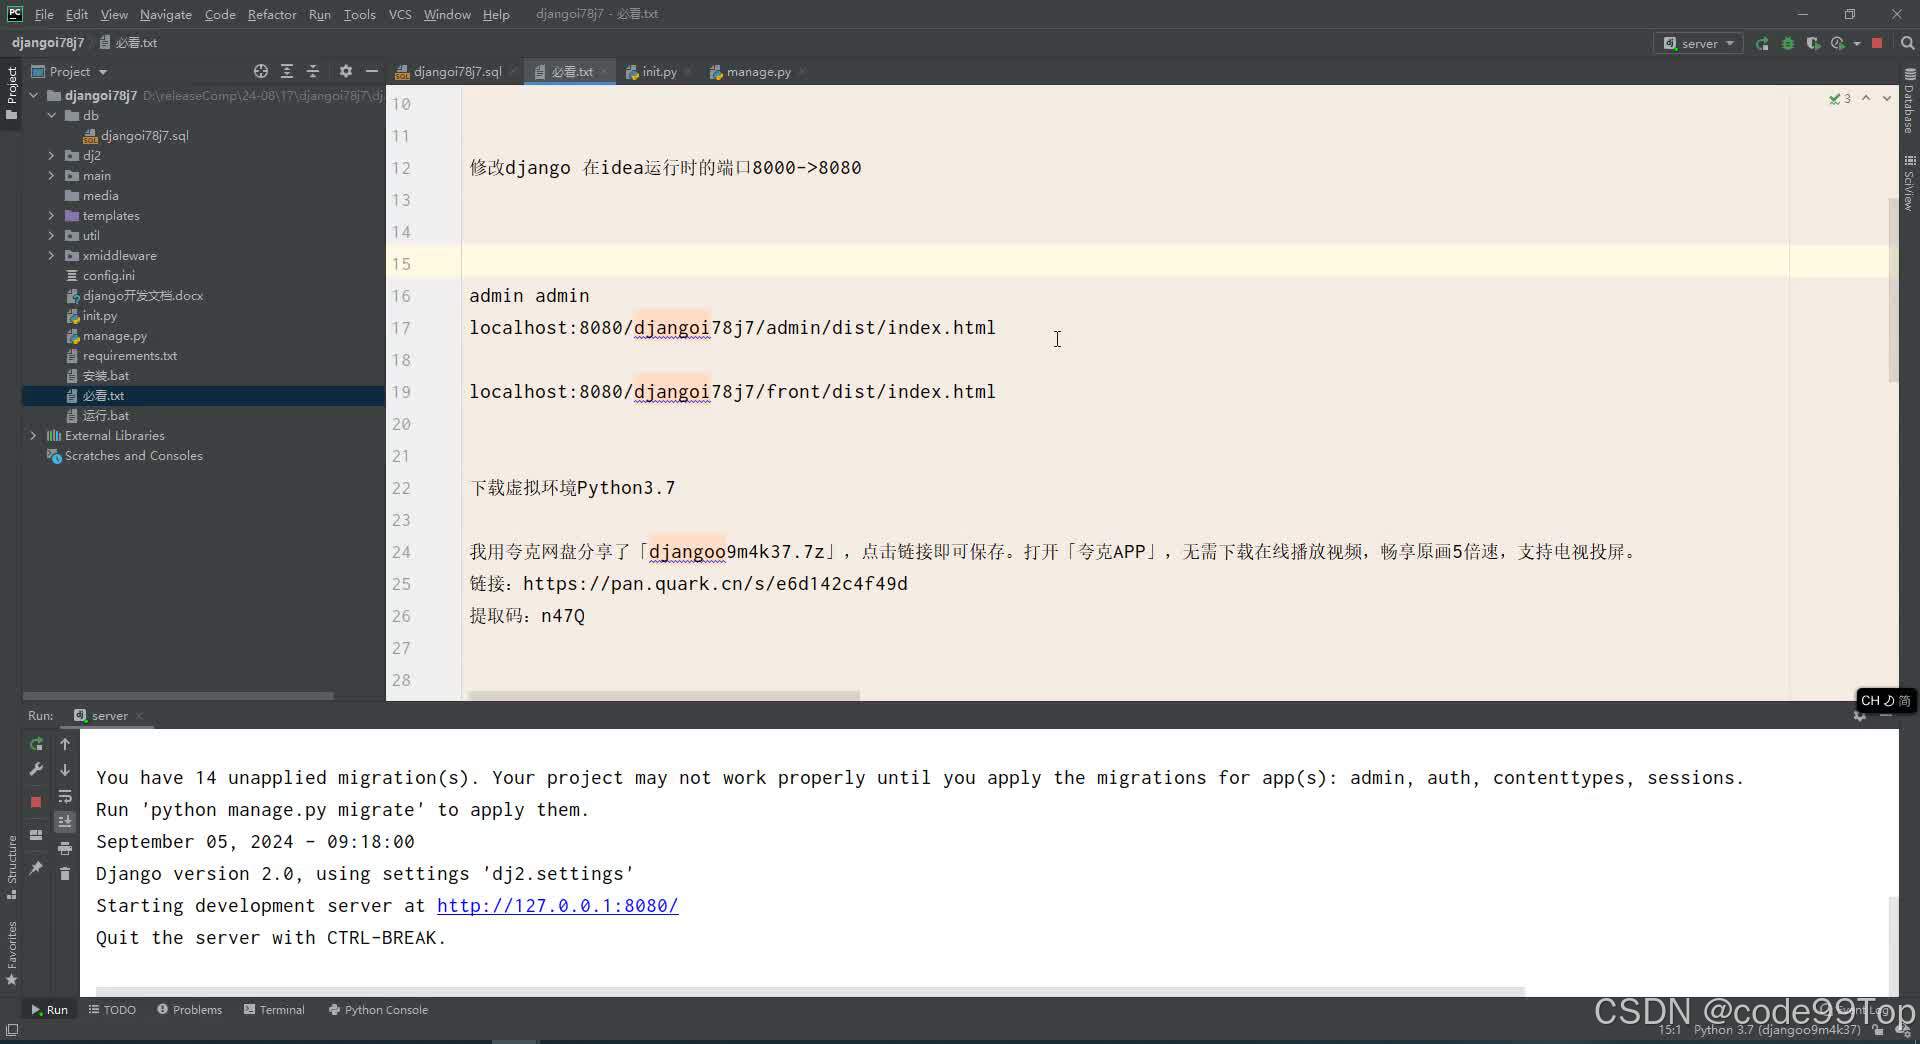Collapse all folders in Project tree
Viewport: 1920px width, 1044px height.
point(313,71)
